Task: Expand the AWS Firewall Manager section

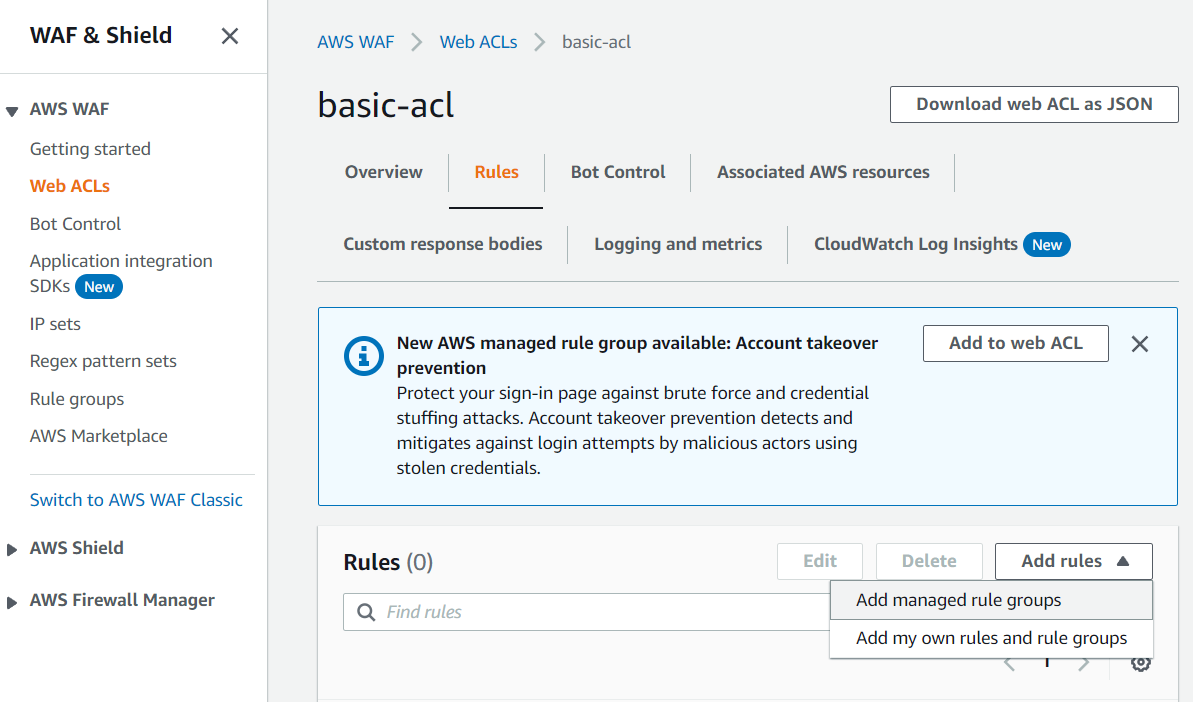Action: pos(12,601)
